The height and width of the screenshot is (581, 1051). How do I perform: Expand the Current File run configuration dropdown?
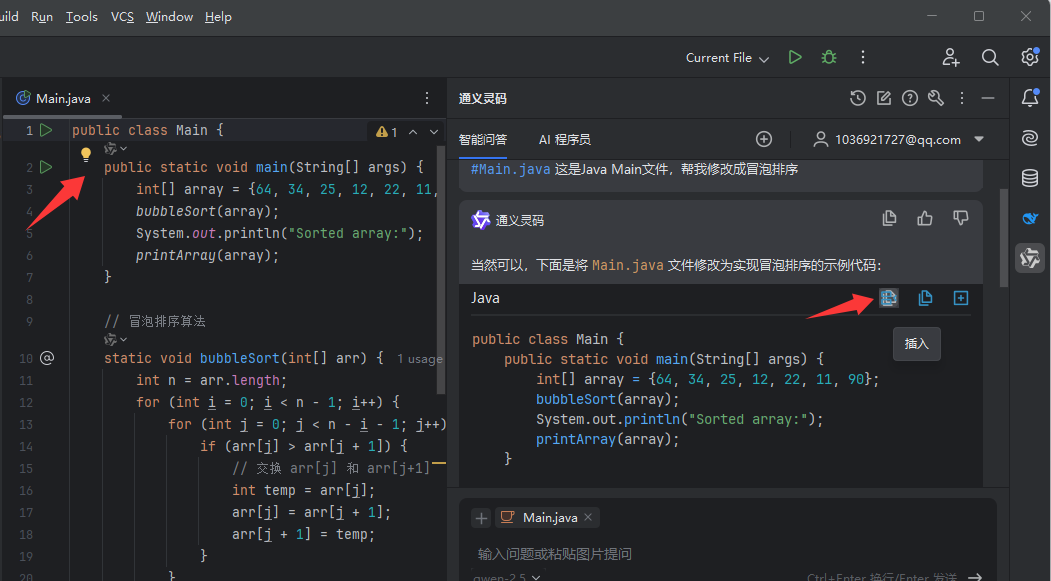point(727,58)
